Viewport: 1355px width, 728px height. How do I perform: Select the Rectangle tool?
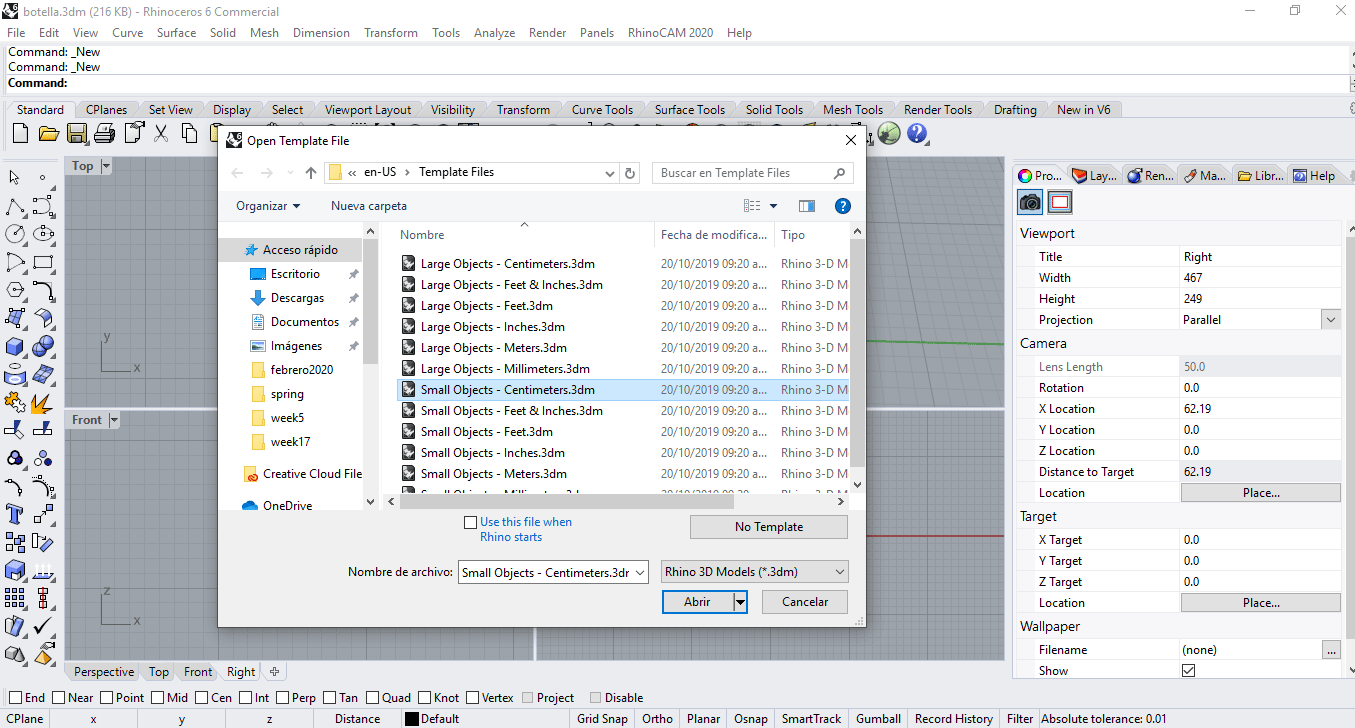43,263
